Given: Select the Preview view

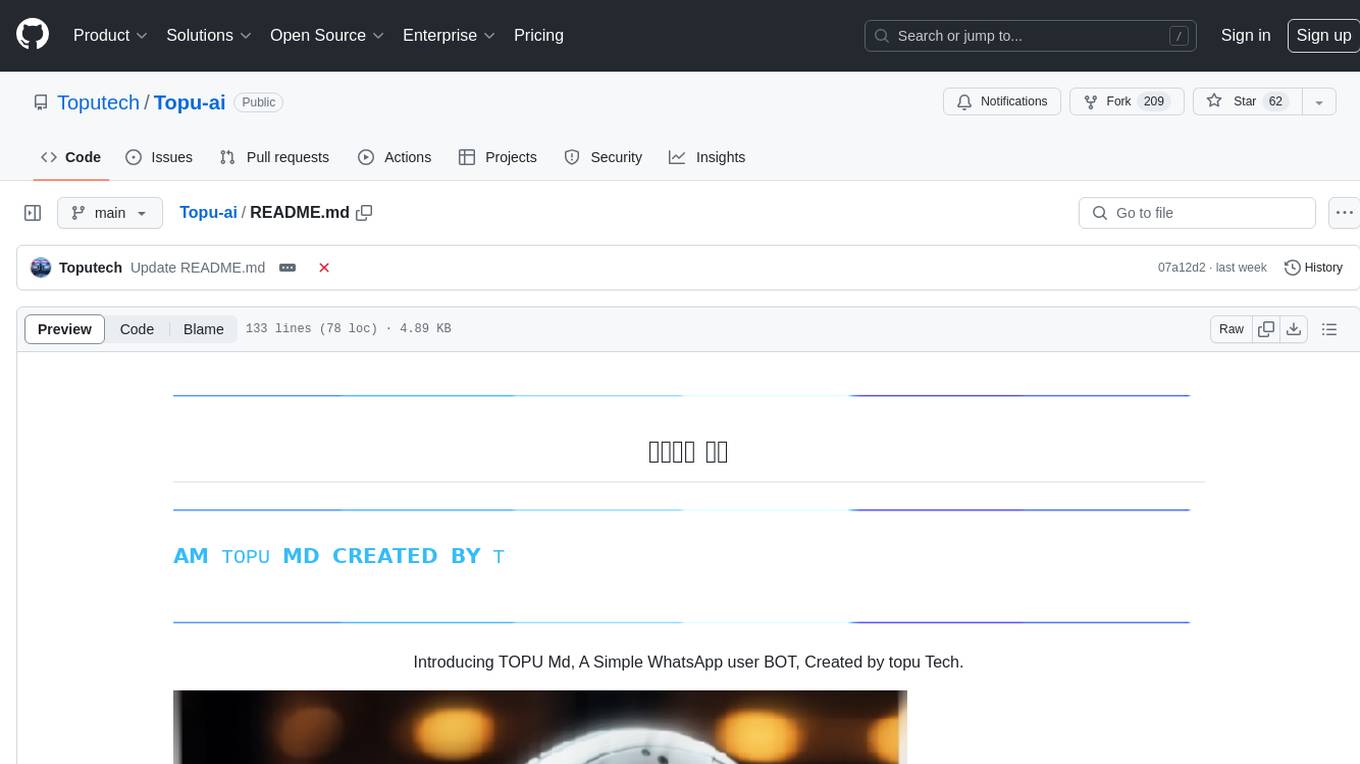Looking at the screenshot, I should point(65,329).
